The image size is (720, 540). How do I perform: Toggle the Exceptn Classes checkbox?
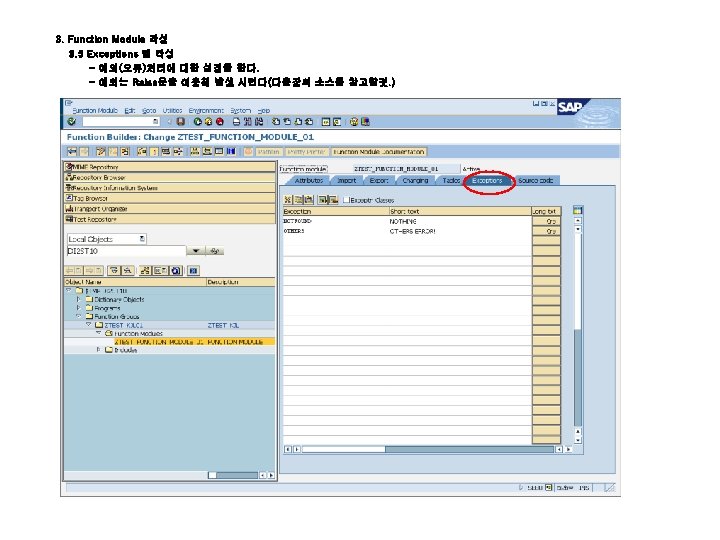347,200
